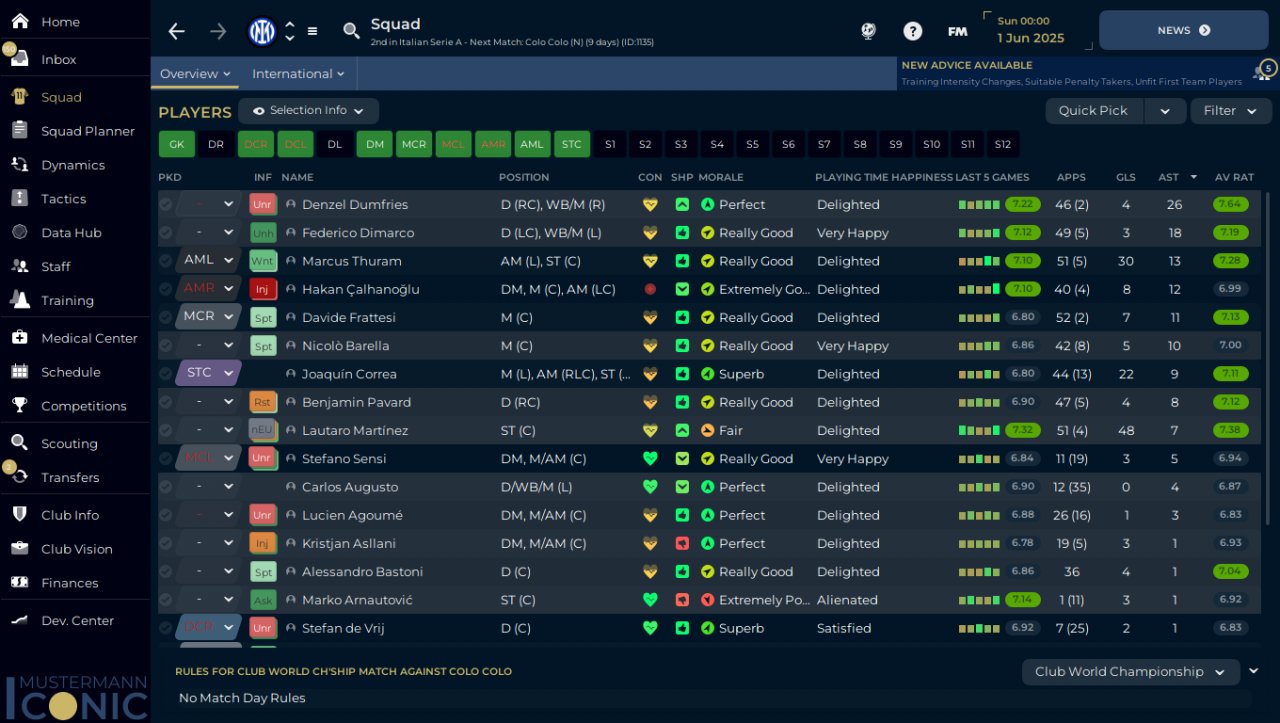Click the help question mark icon

pos(912,31)
